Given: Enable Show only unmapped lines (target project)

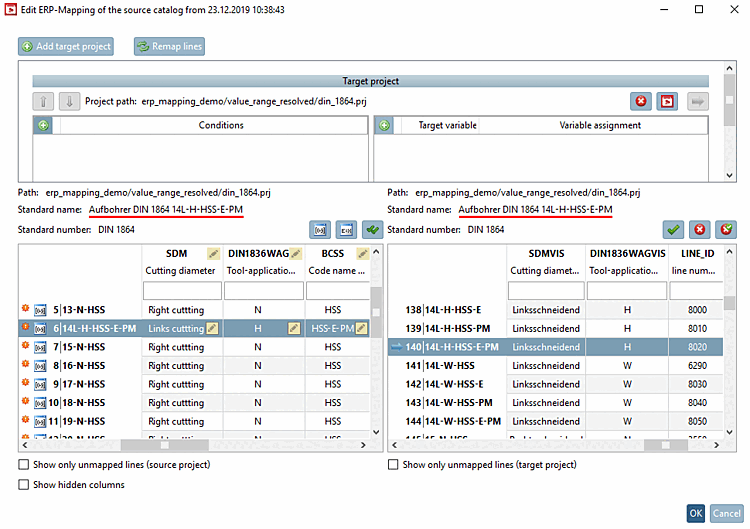Looking at the screenshot, I should (393, 465).
